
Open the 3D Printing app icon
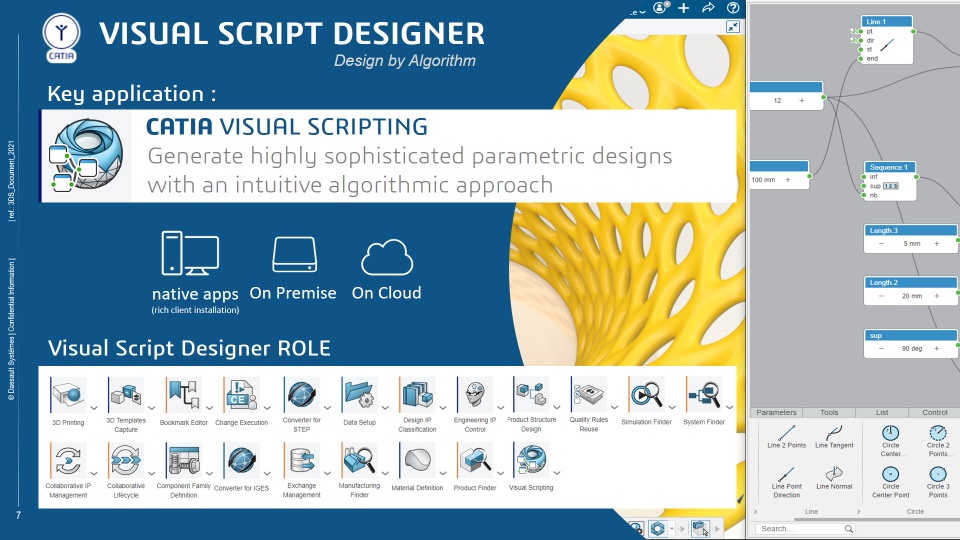(x=69, y=394)
